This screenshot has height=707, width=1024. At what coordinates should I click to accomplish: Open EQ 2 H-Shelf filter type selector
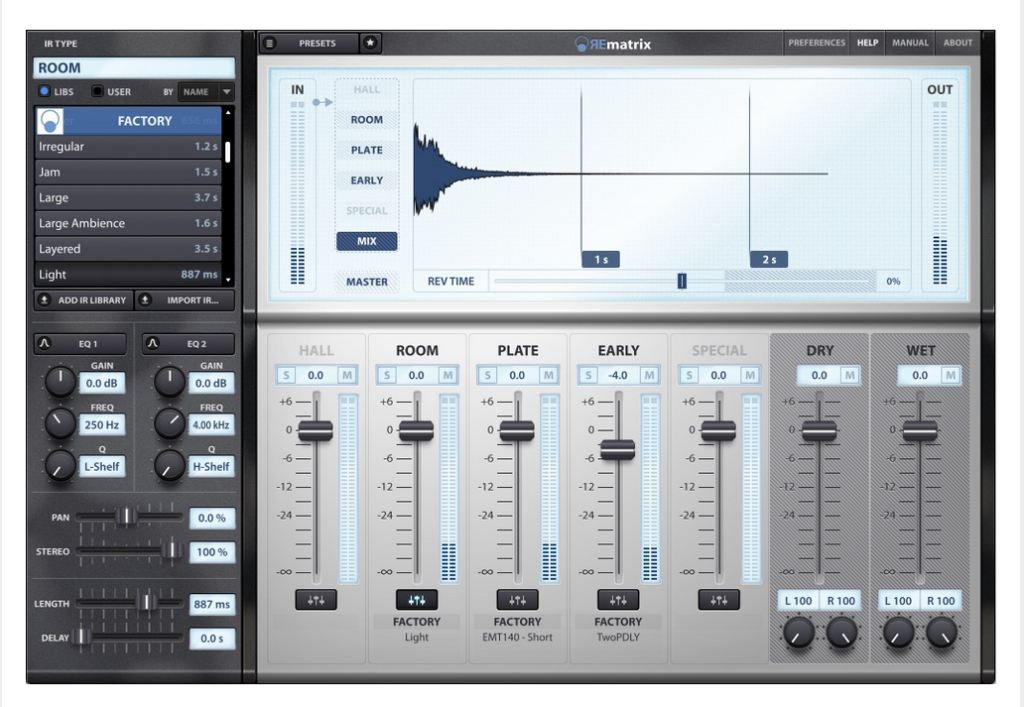coord(211,467)
